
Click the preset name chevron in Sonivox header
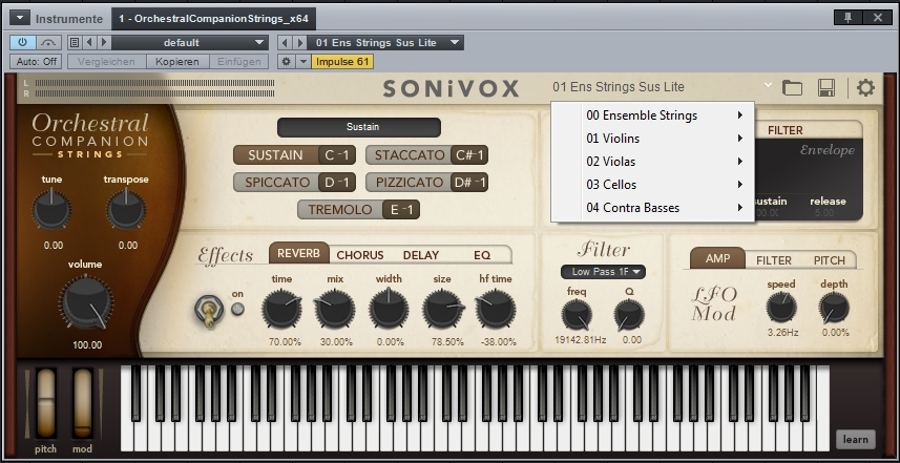(768, 85)
